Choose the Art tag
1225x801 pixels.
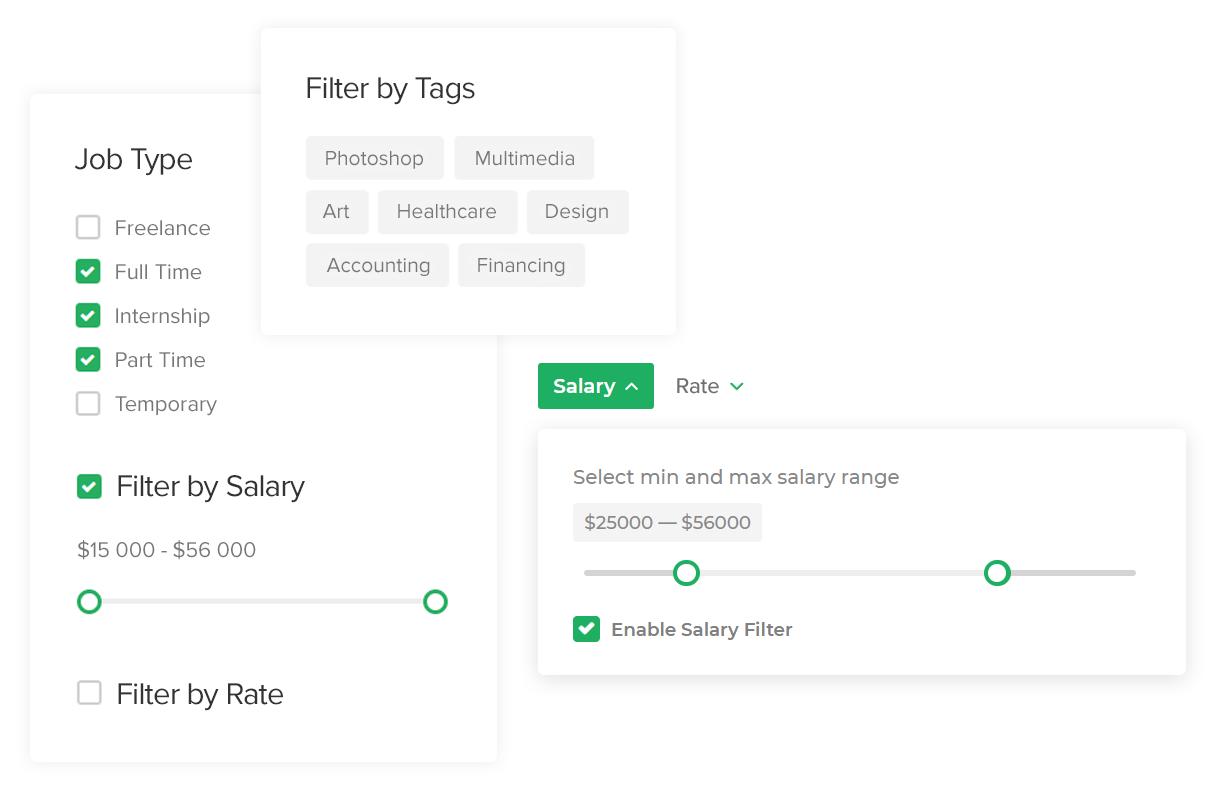(336, 212)
